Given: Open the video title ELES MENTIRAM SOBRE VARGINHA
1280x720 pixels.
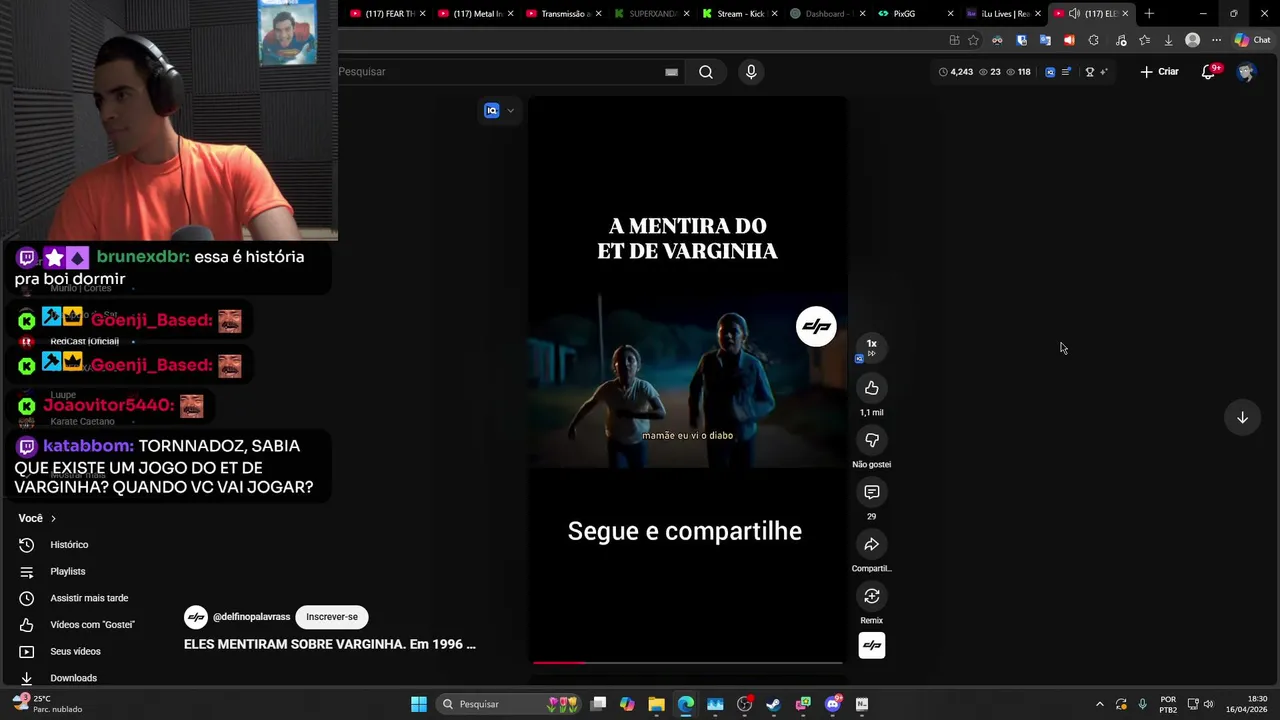Looking at the screenshot, I should pos(330,644).
